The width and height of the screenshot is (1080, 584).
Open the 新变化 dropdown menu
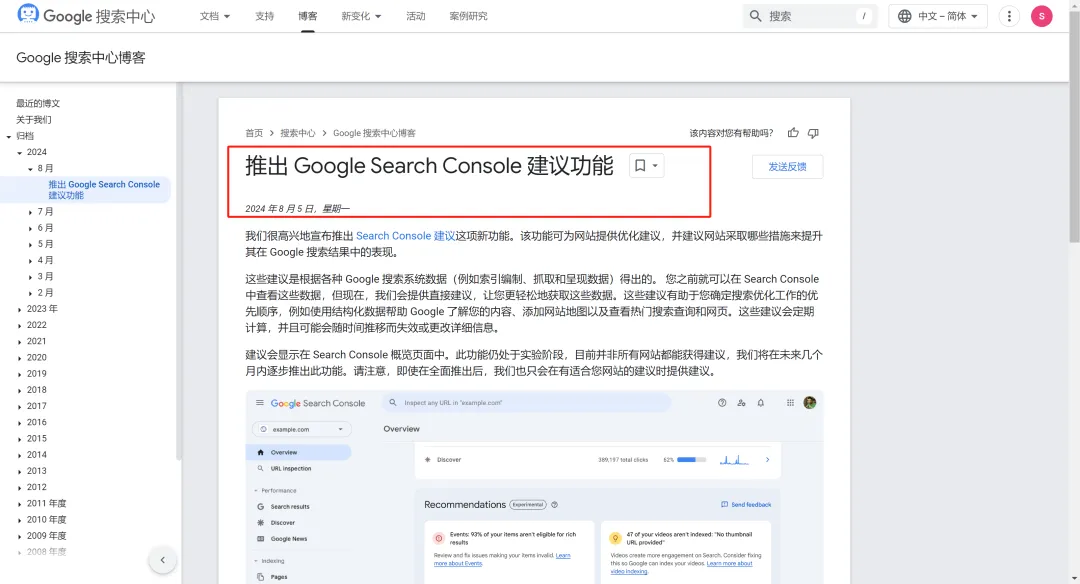pos(361,16)
